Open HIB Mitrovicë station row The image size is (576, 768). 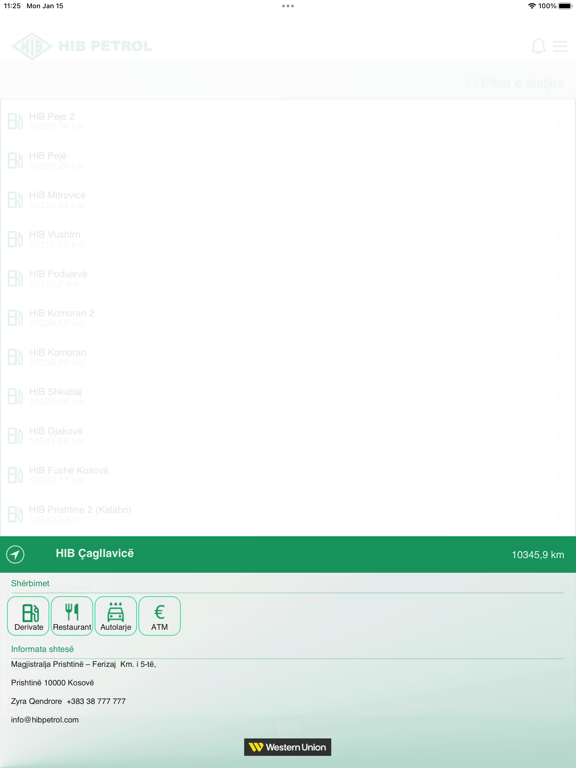[x=288, y=199]
